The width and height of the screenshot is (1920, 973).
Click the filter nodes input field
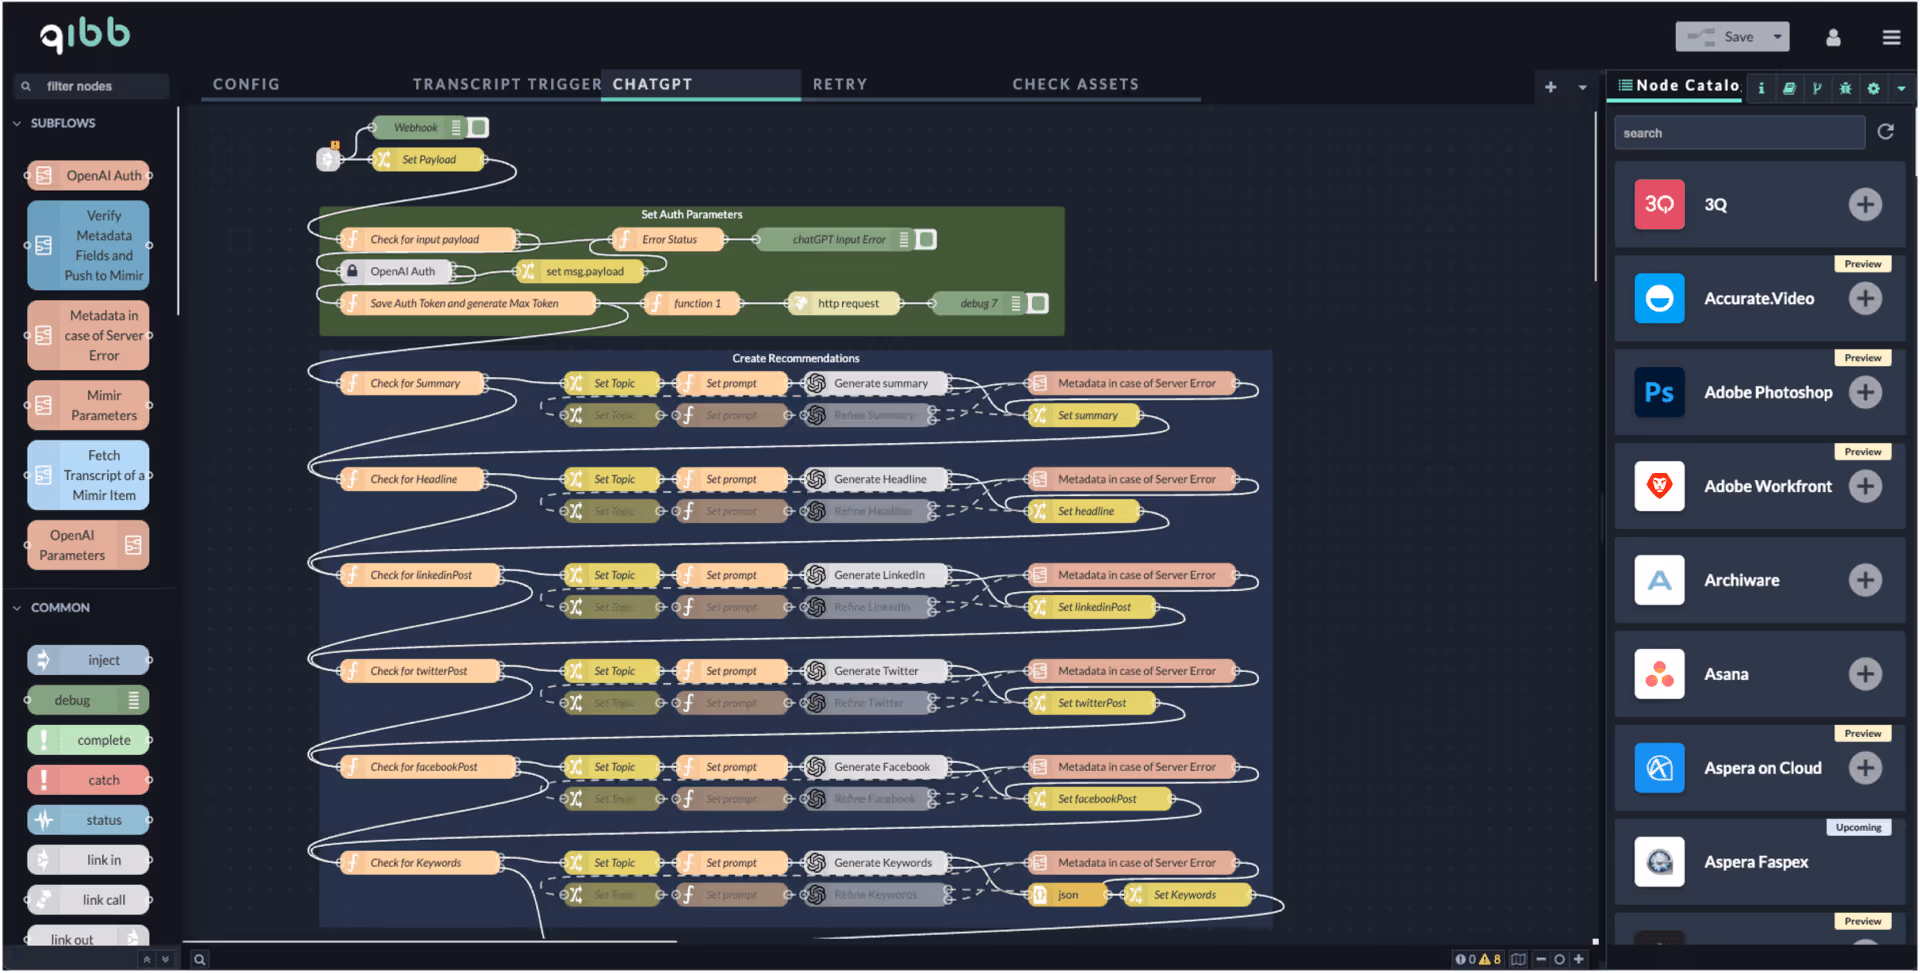click(x=92, y=86)
